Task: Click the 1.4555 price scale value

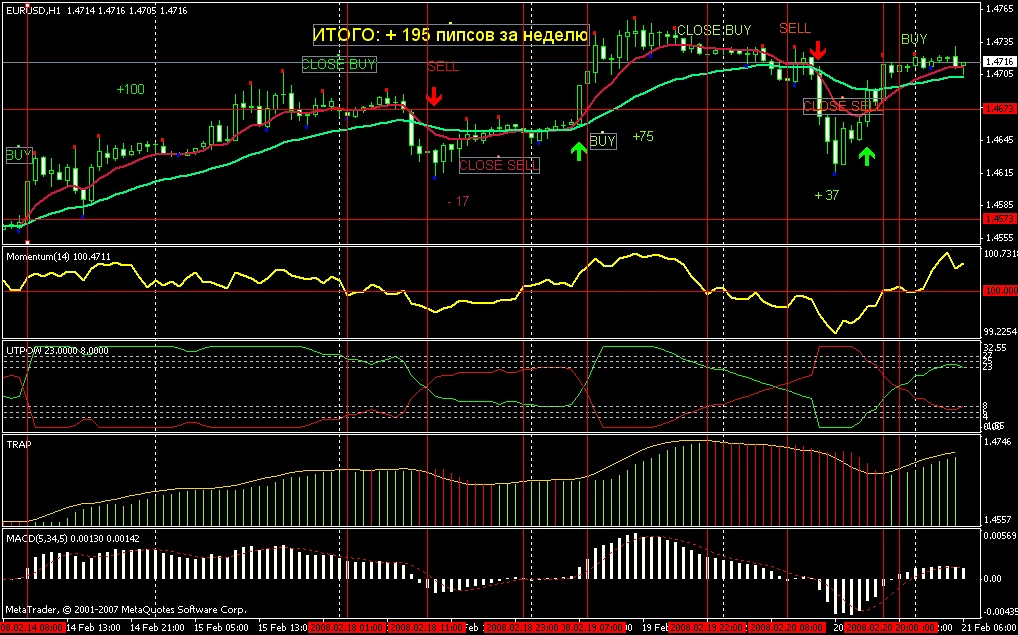Action: 999,238
